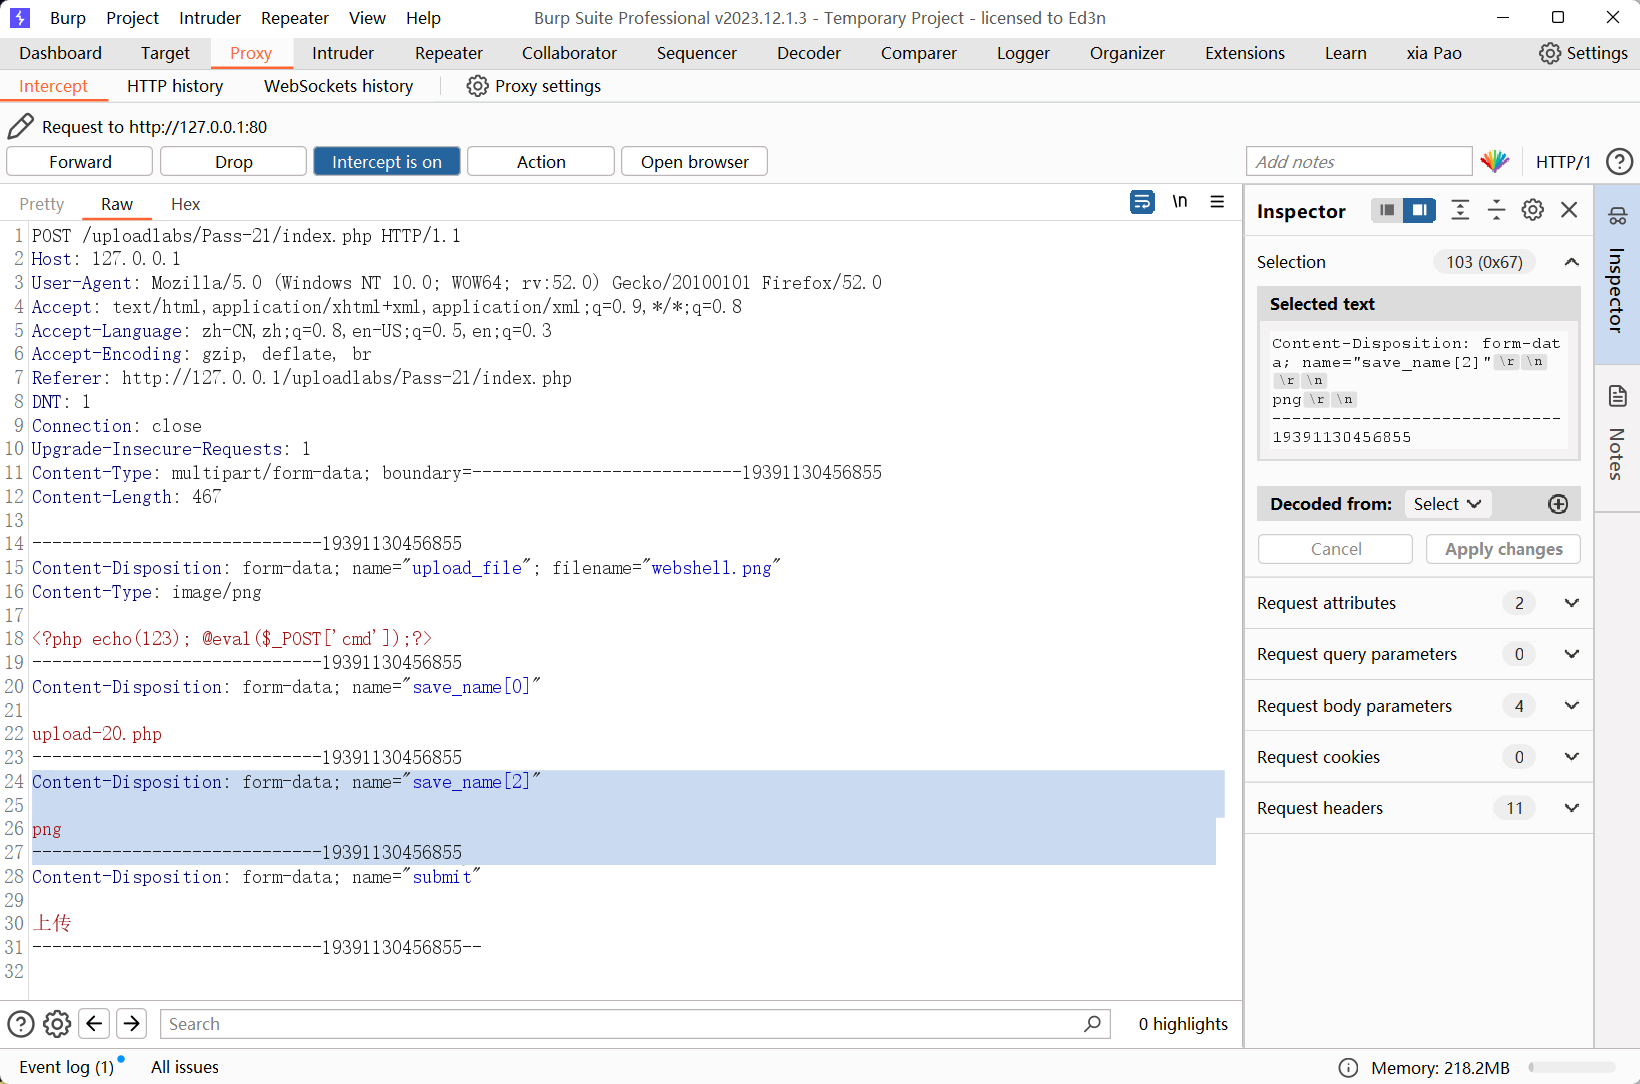
Task: Open All issues at bottom
Action: coord(185,1067)
